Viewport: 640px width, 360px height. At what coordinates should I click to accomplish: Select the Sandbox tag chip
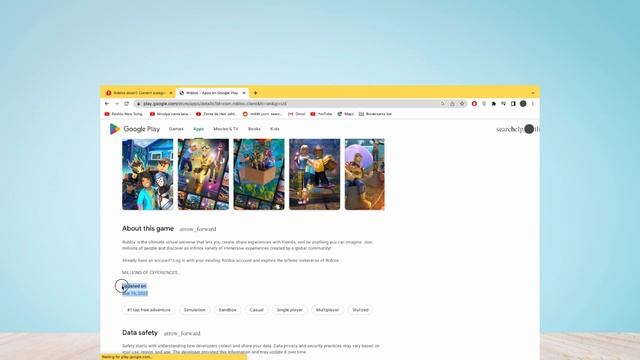tap(227, 310)
